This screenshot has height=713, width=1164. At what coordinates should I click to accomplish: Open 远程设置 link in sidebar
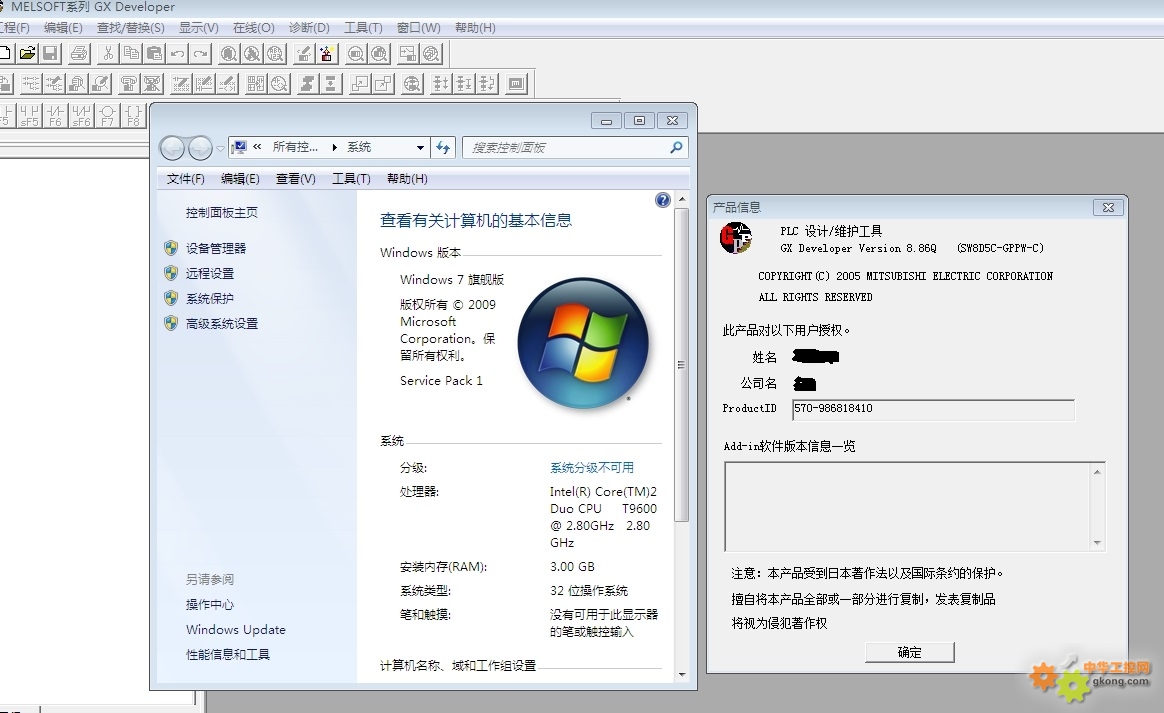click(x=210, y=273)
